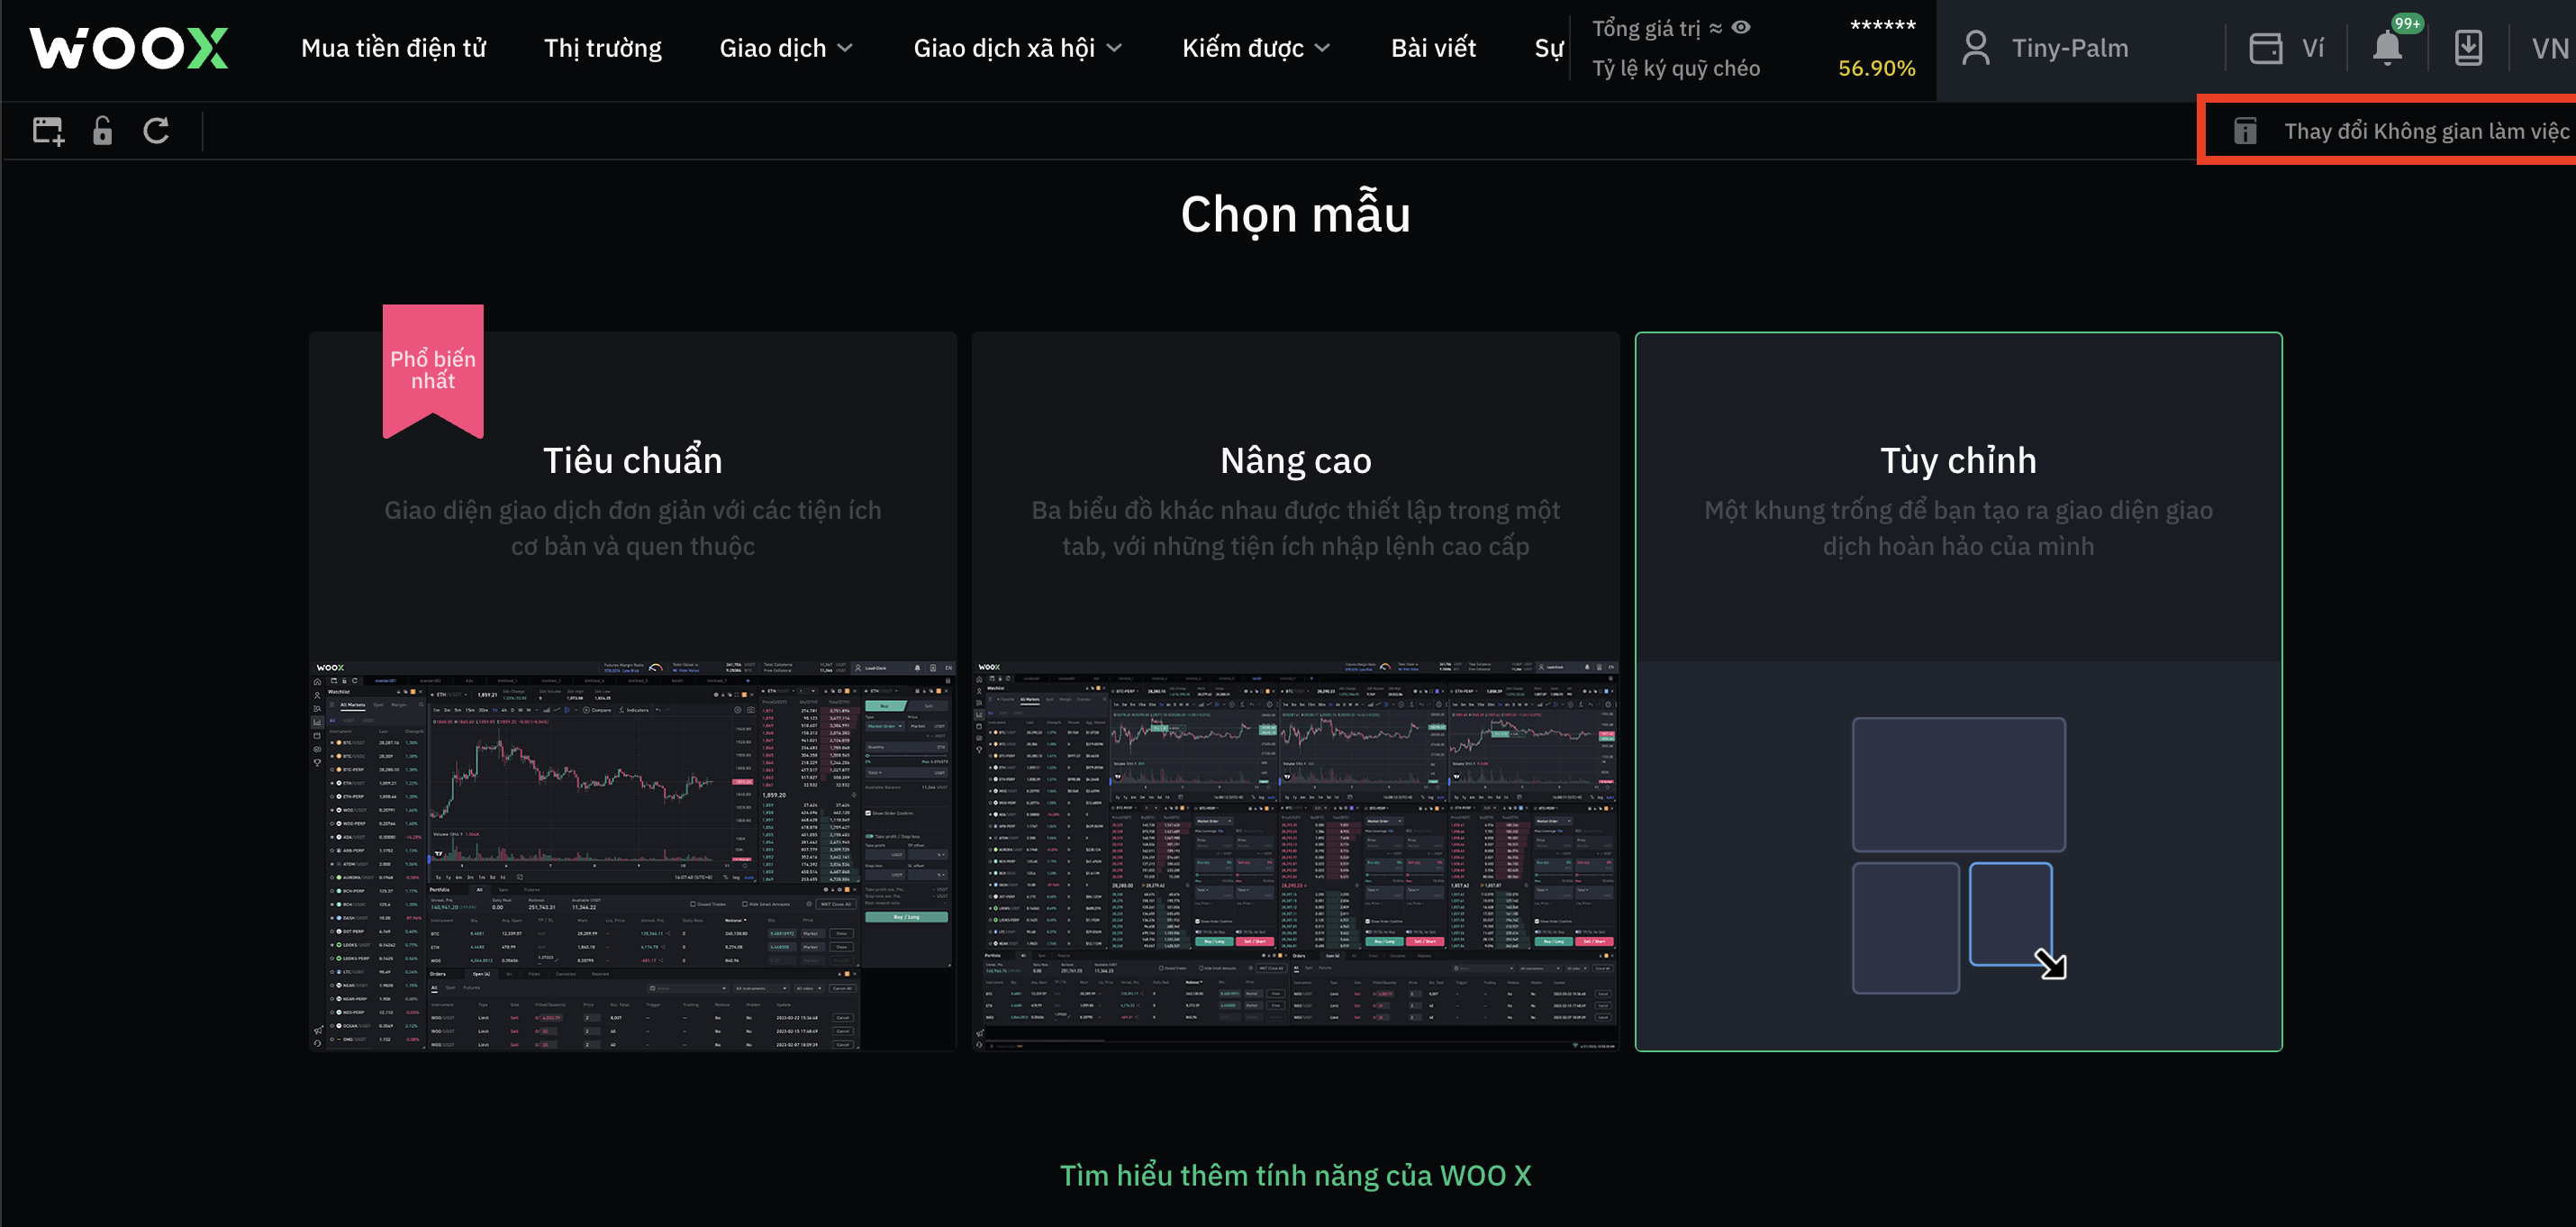Click the Phổ biến nhất ribbon badge

[433, 370]
